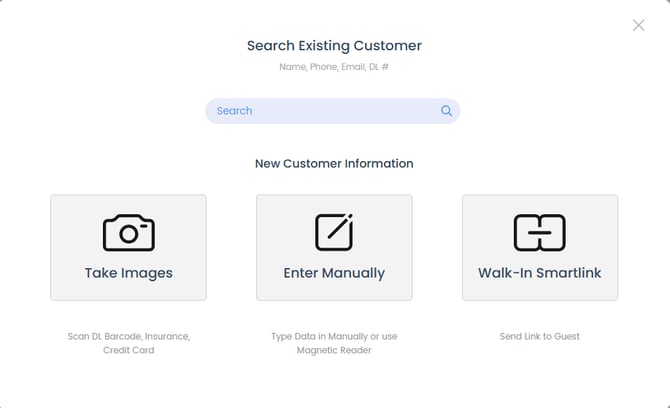
Task: Click the pencil-on-square Enter Manually icon
Action: pyautogui.click(x=334, y=232)
